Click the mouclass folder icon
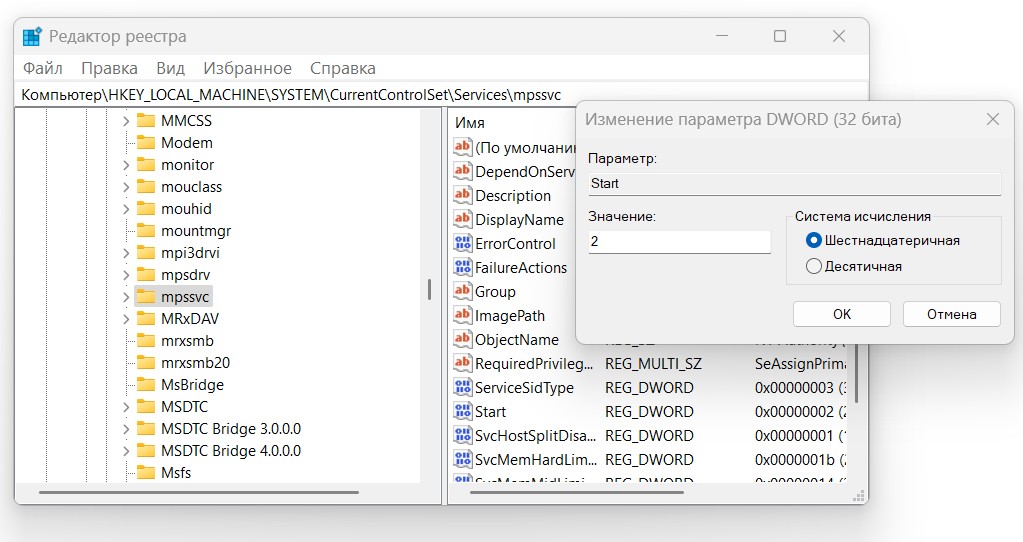Image resolution: width=1023 pixels, height=542 pixels. click(x=145, y=187)
